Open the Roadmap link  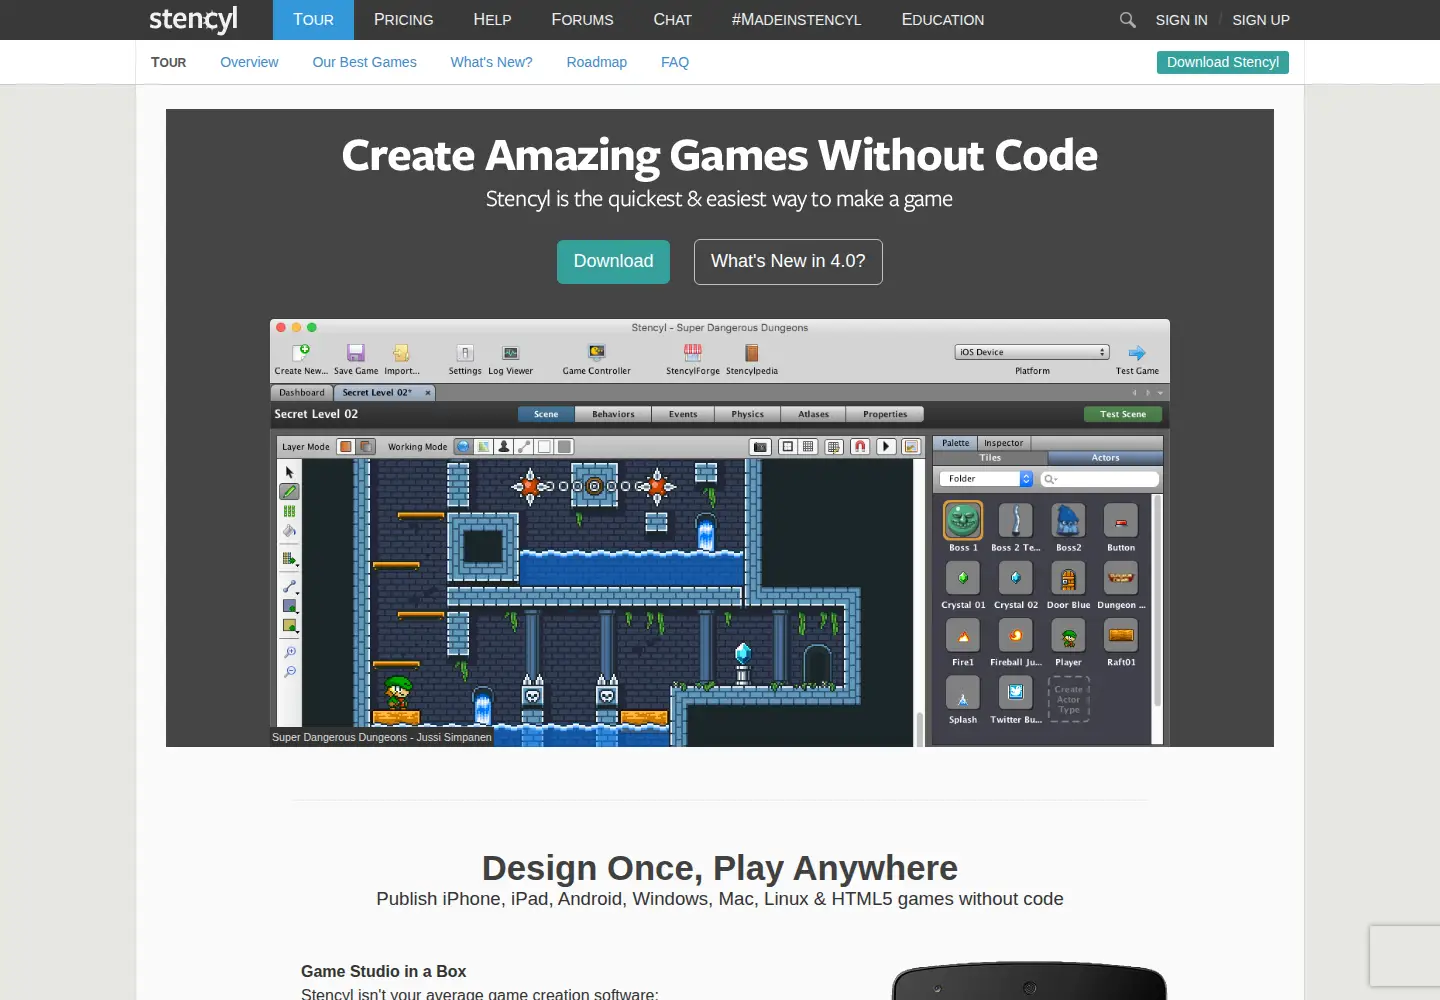coord(597,62)
